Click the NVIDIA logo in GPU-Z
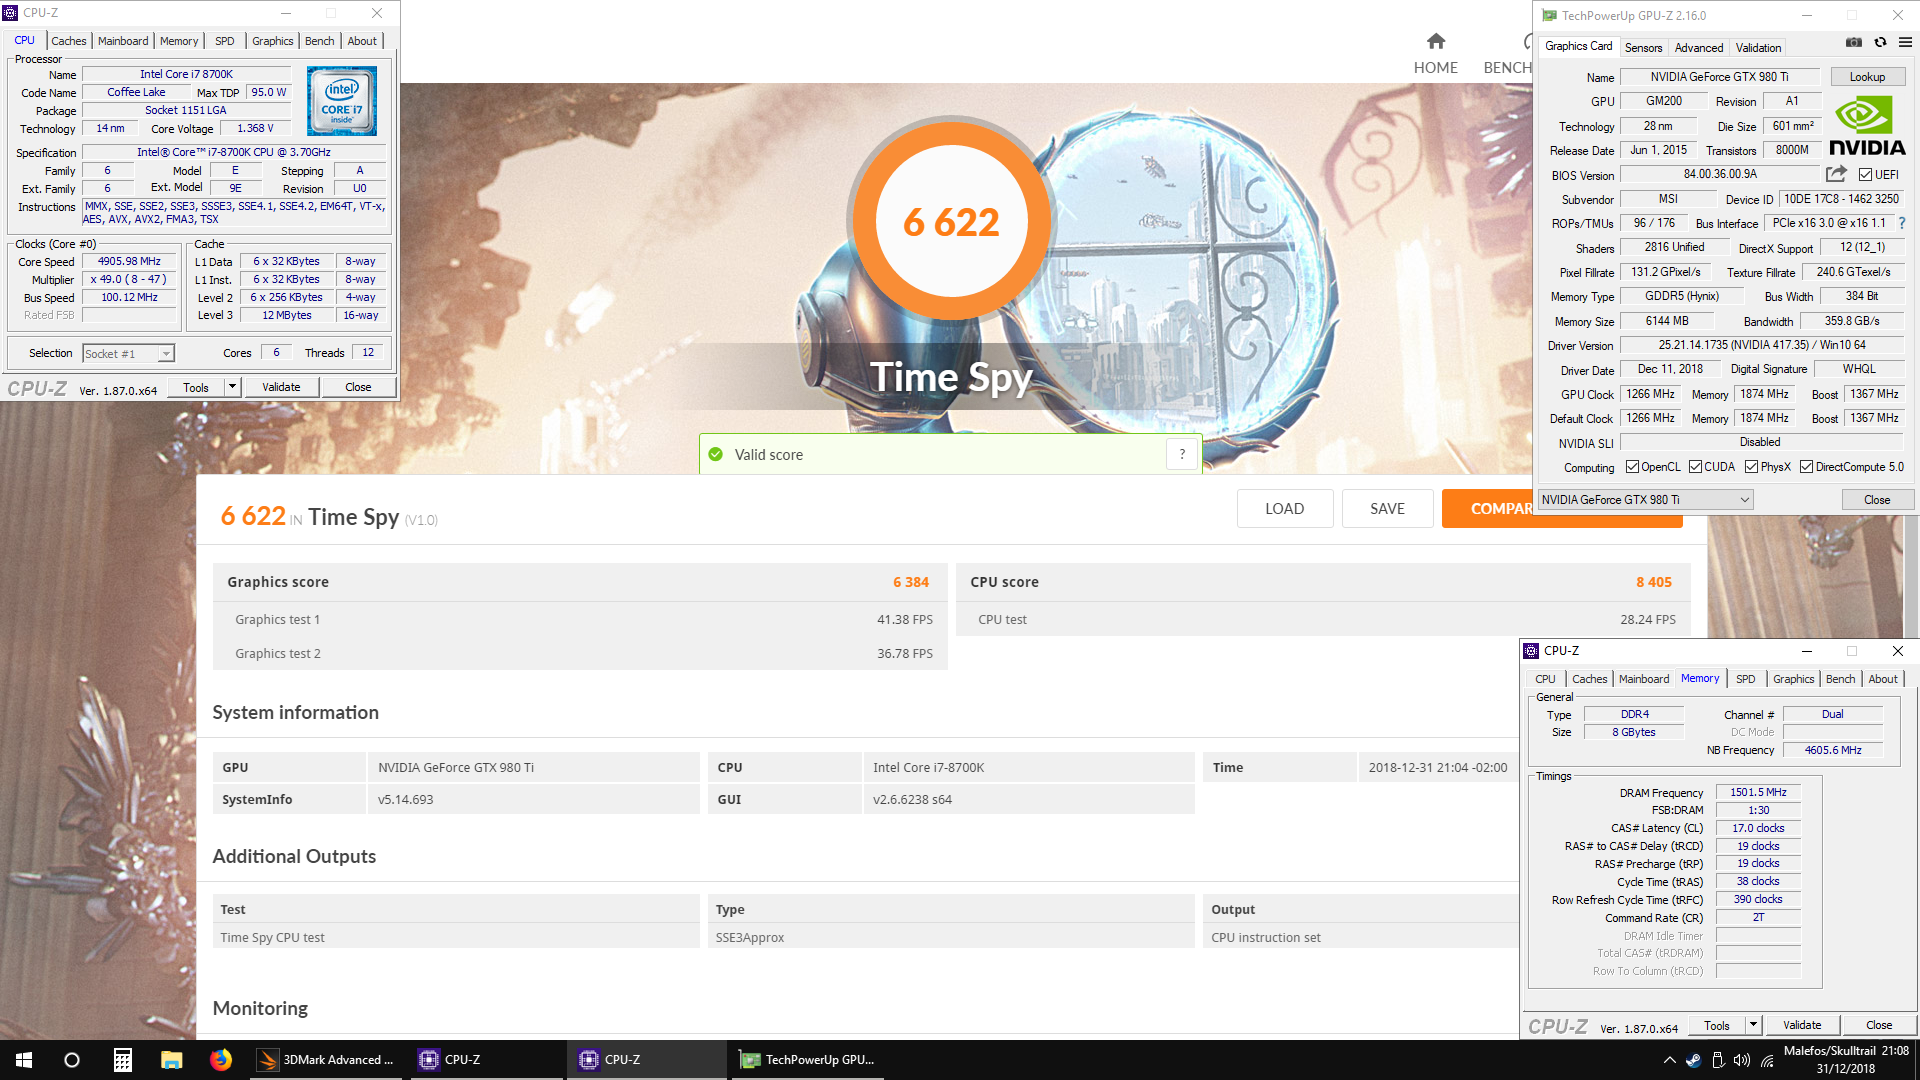 coord(1867,126)
